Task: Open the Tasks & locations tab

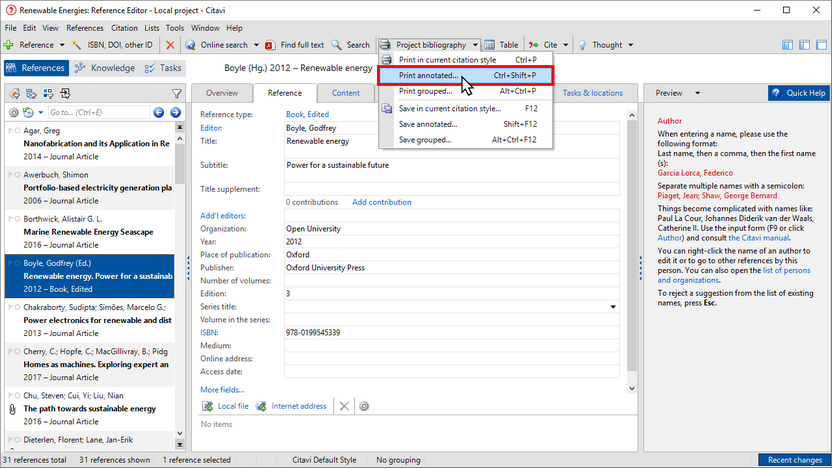Action: (x=593, y=93)
